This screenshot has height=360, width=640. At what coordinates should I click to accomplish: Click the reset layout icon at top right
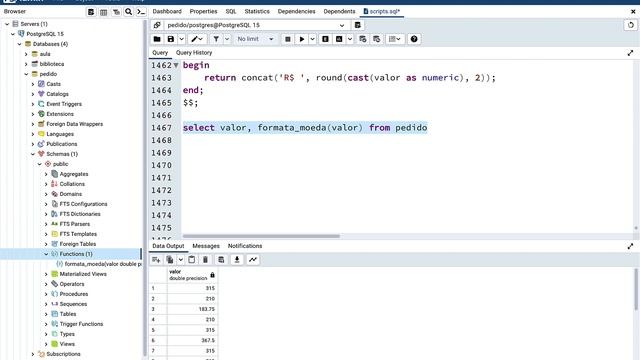click(631, 25)
